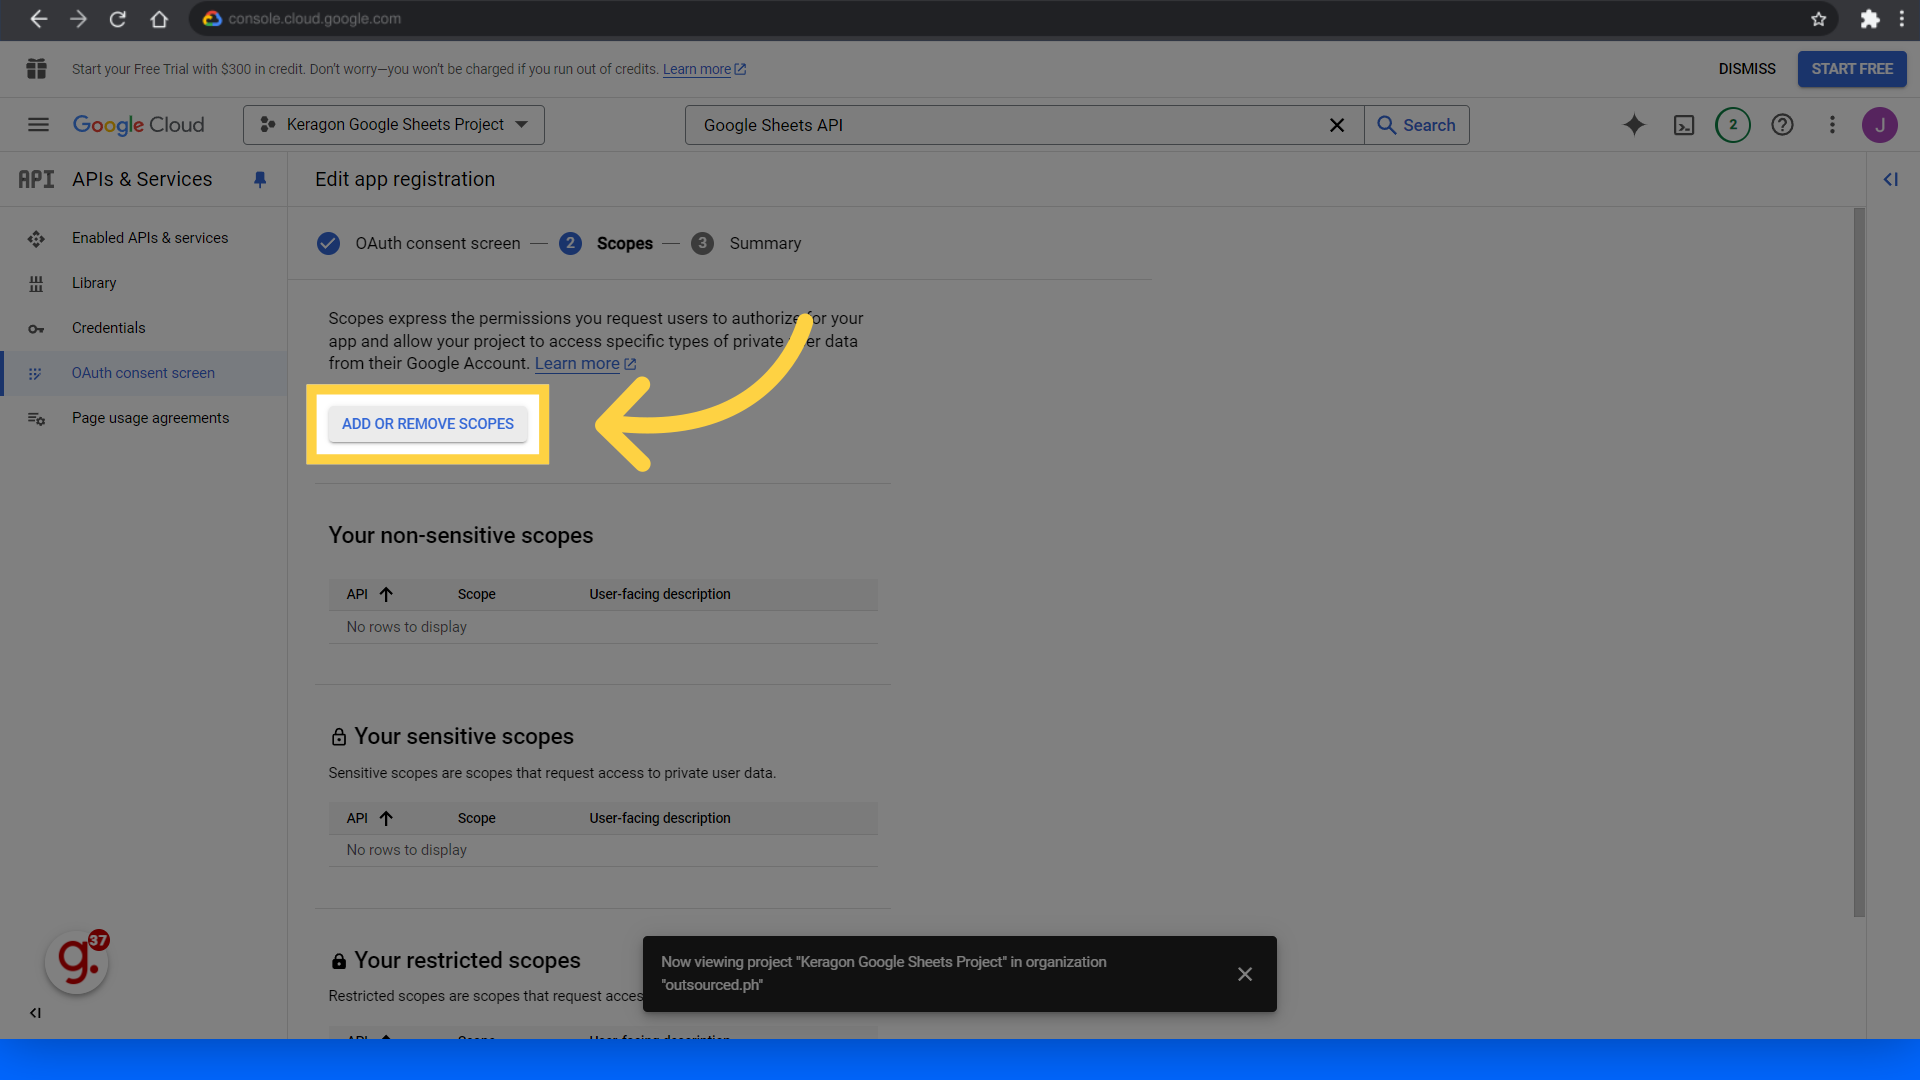
Task: Open the main navigation hamburger menu
Action: pyautogui.click(x=38, y=125)
